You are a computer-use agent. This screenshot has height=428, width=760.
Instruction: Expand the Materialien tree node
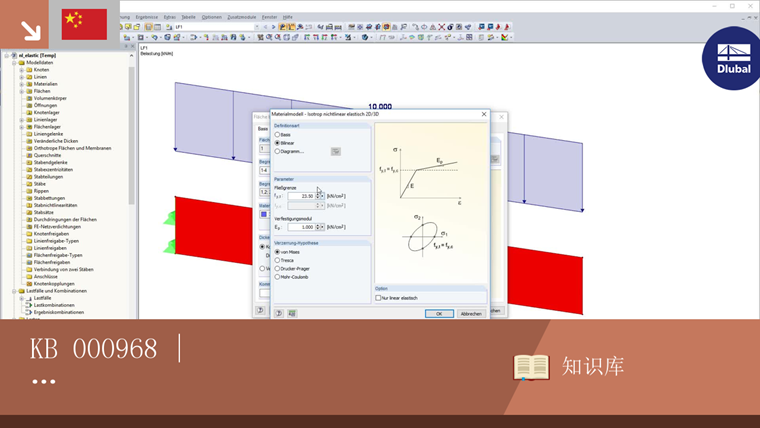(21, 84)
